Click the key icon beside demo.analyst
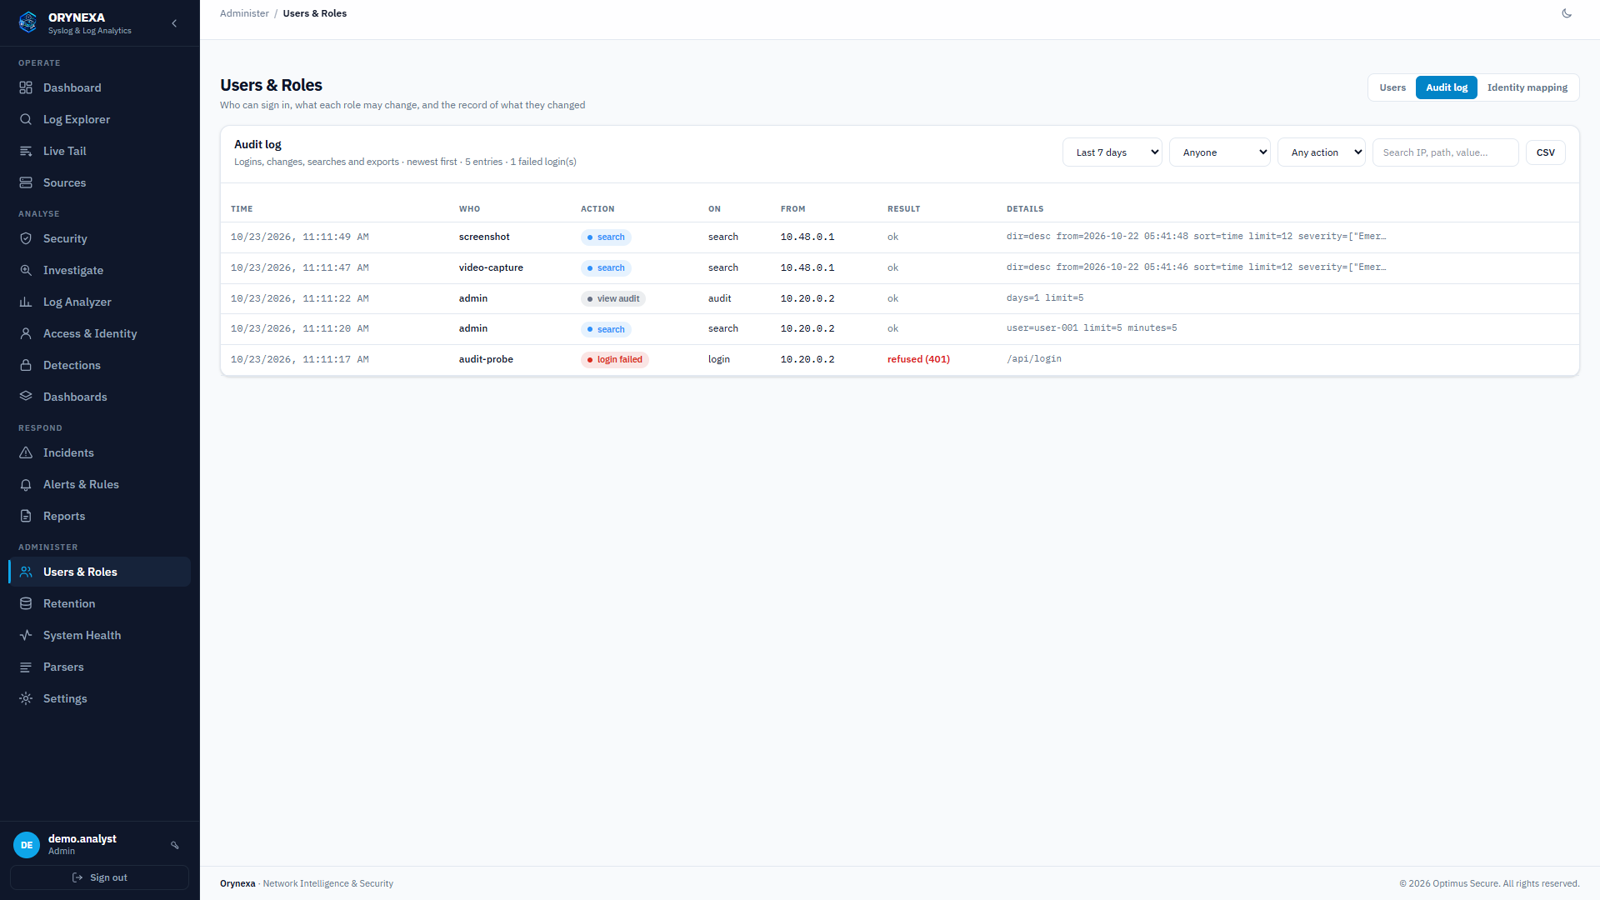This screenshot has height=900, width=1600. click(175, 845)
